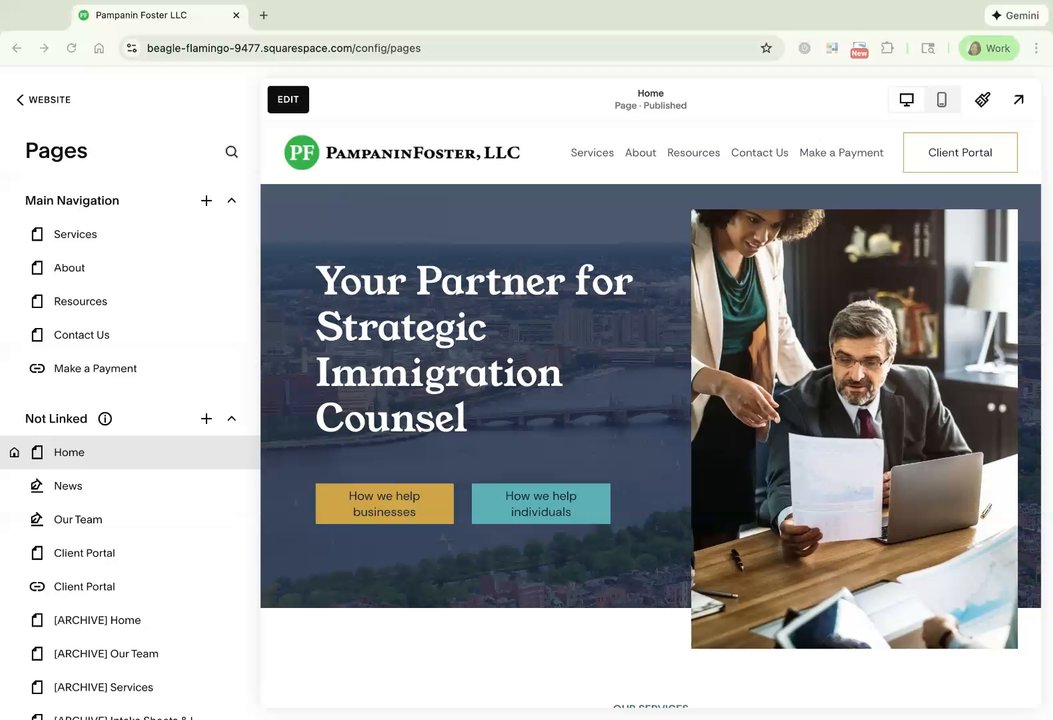Open the Not Linked info icon
This screenshot has width=1053, height=720.
[x=105, y=419]
